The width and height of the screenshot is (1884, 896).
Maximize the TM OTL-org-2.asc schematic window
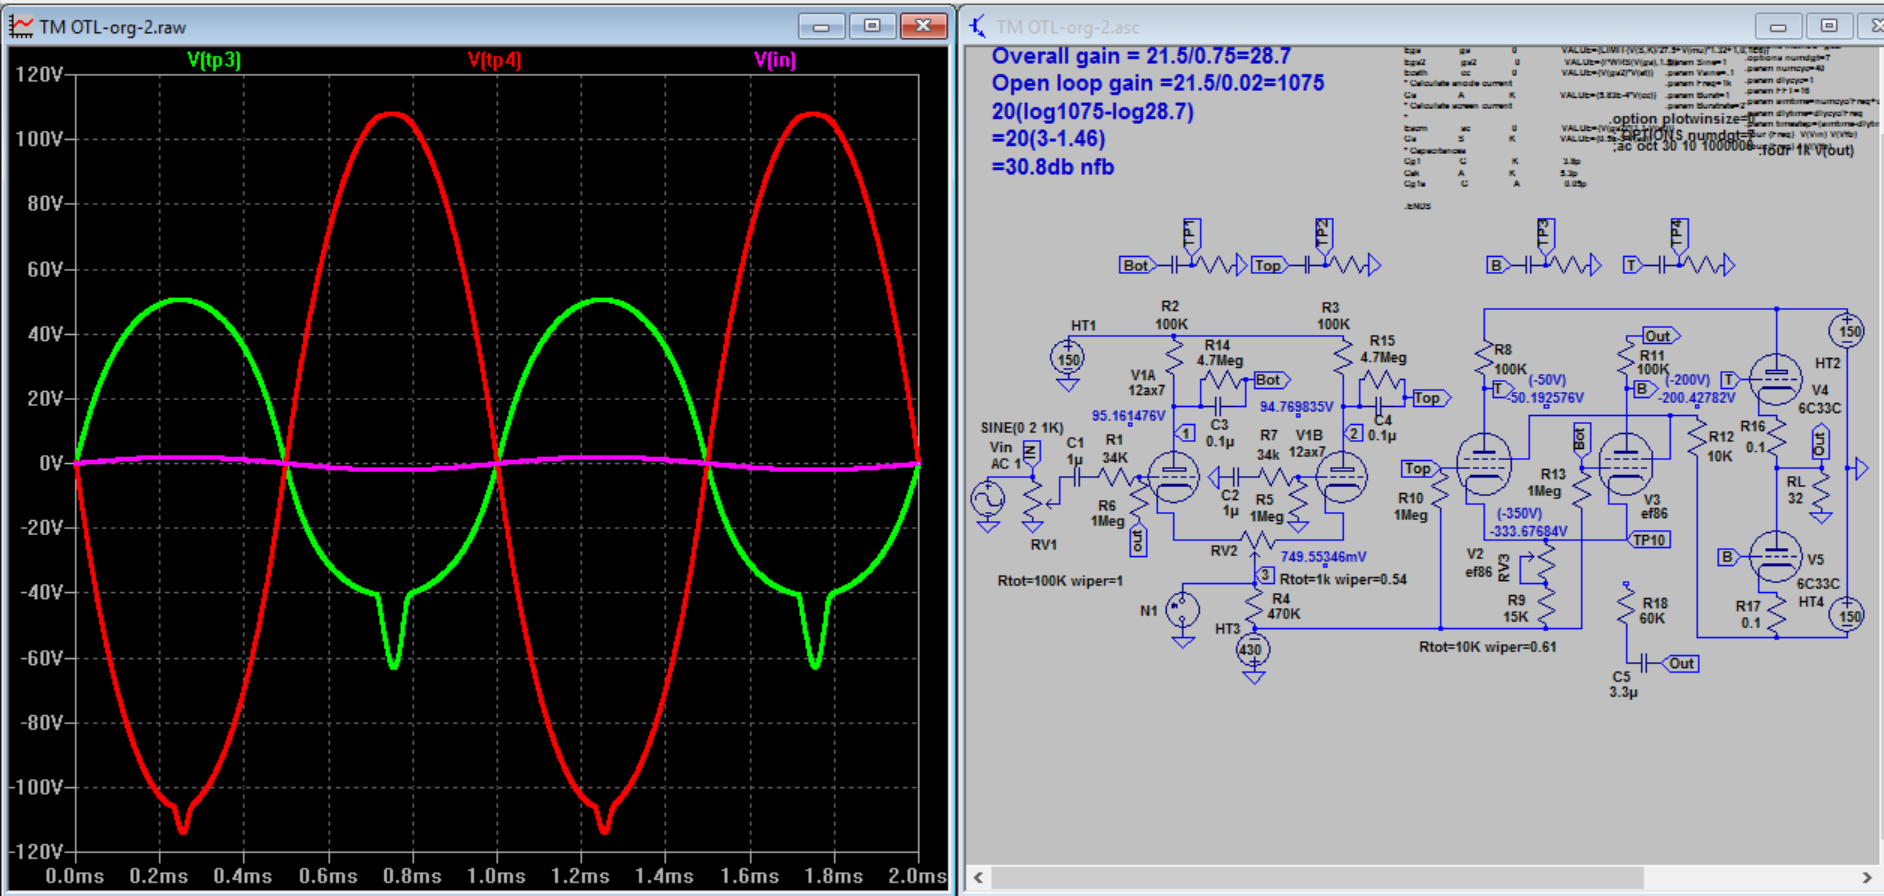click(1829, 26)
